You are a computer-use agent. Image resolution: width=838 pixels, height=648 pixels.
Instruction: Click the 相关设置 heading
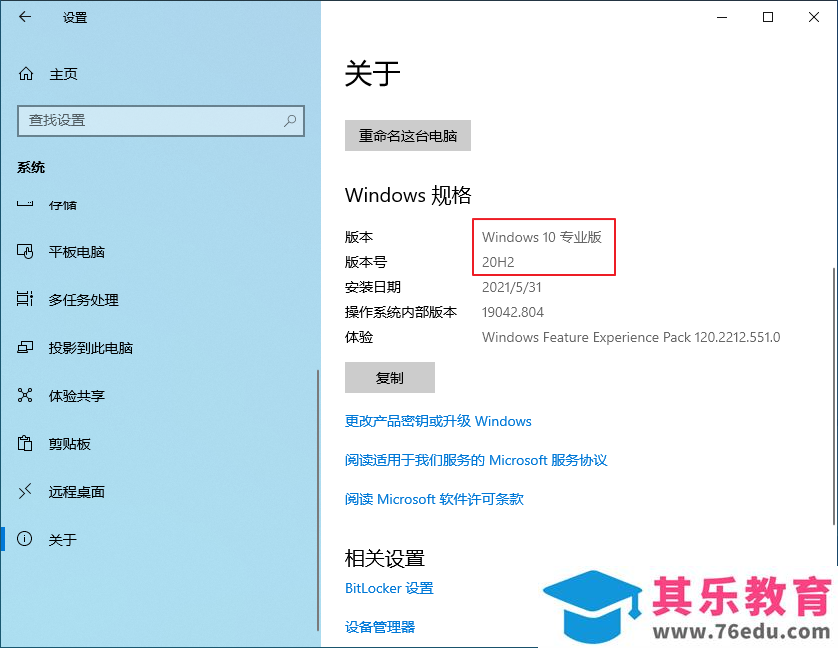(385, 559)
